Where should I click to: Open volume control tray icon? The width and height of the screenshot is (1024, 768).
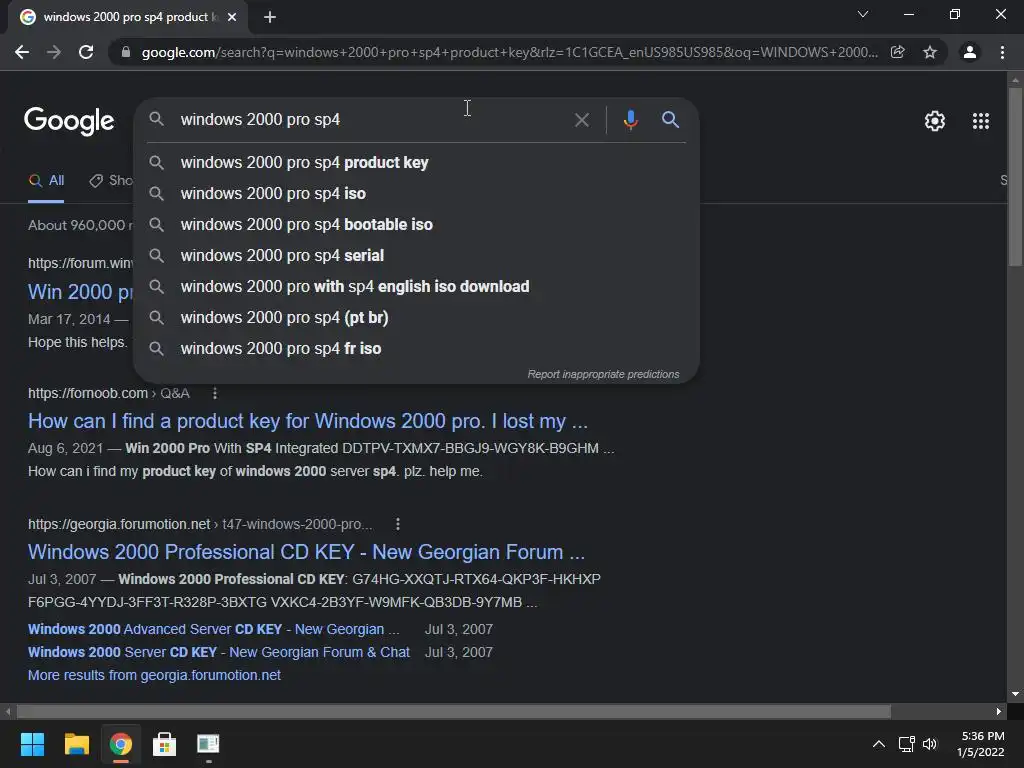point(930,744)
